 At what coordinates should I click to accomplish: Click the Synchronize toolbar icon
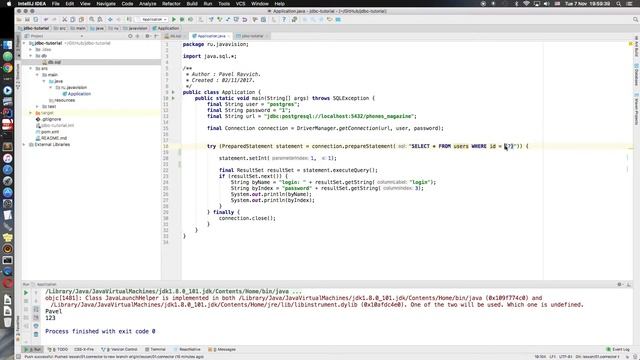[36, 20]
